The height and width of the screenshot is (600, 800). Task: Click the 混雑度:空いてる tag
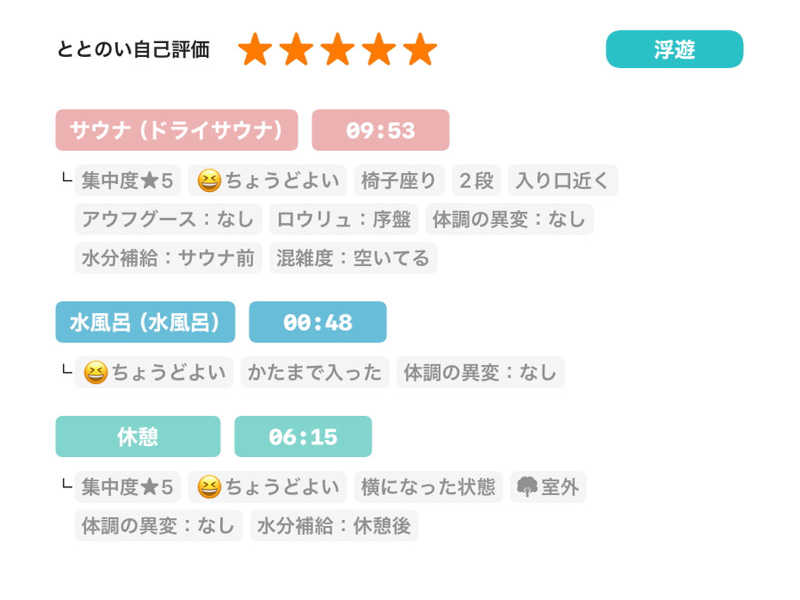[x=352, y=258]
